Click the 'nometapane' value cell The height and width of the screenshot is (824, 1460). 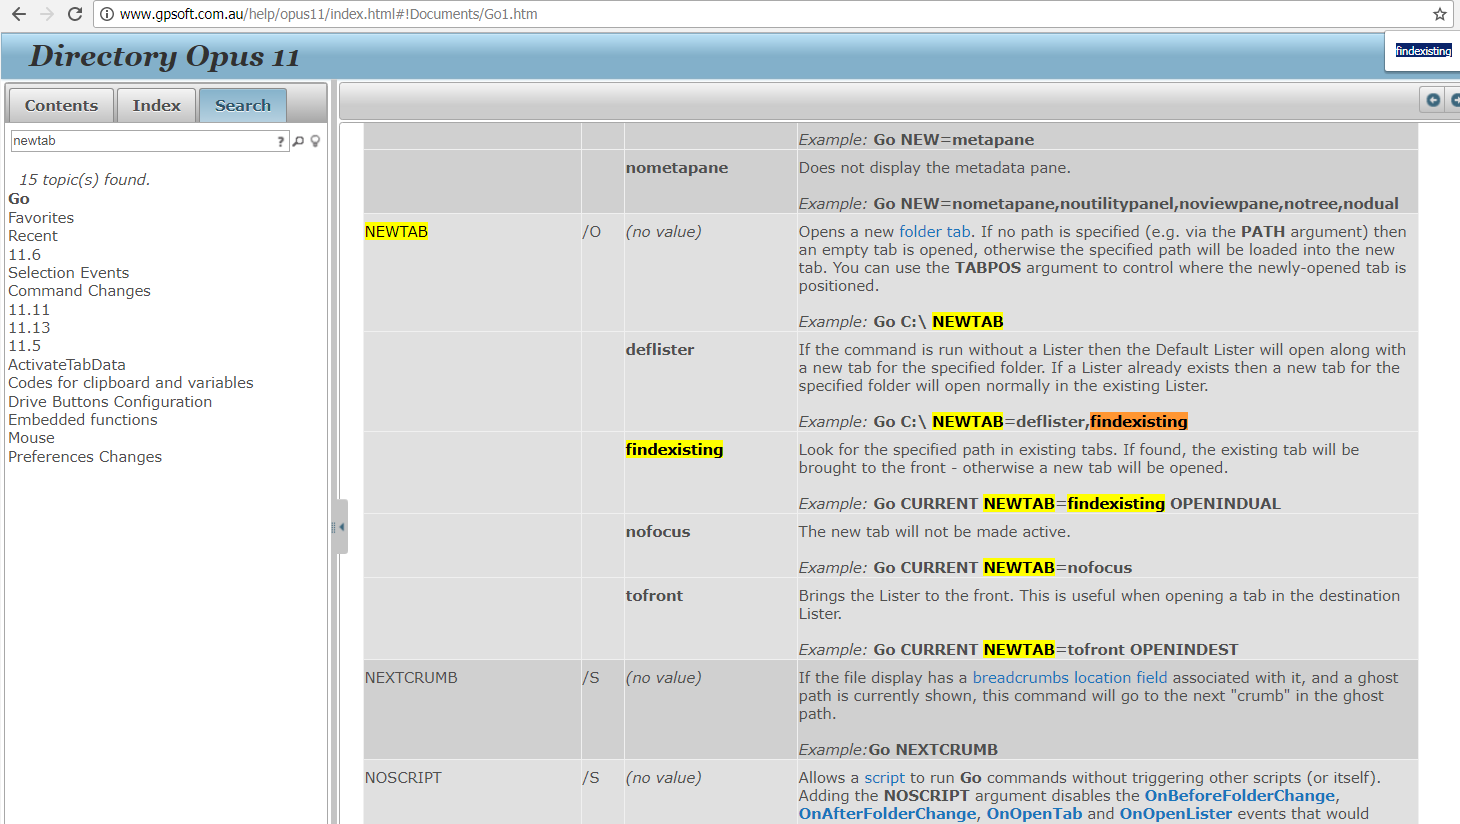pos(677,168)
